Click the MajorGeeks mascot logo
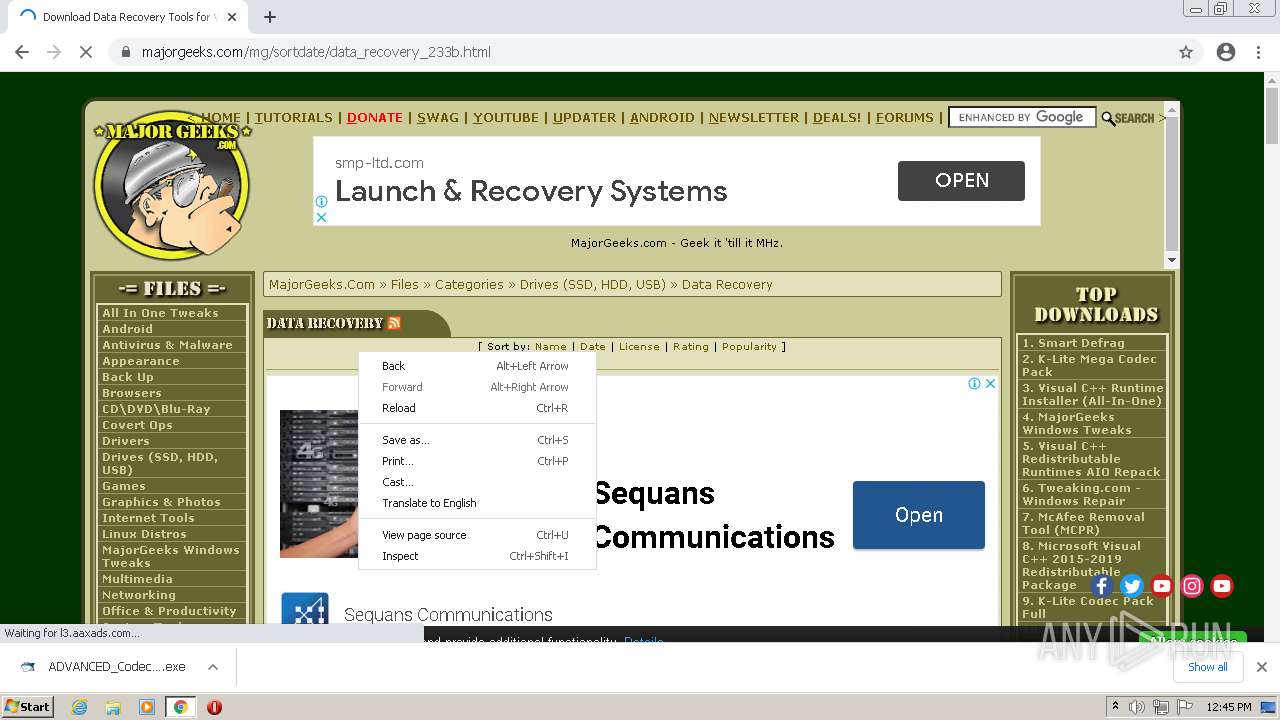Image resolution: width=1280 pixels, height=720 pixels. coord(172,185)
